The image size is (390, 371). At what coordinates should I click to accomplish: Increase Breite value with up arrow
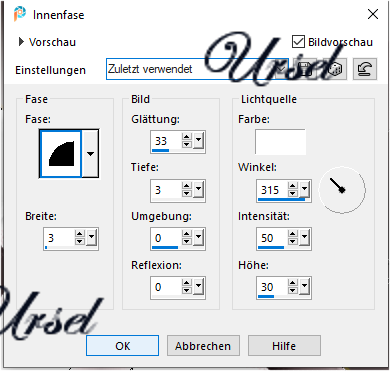tap(80, 234)
